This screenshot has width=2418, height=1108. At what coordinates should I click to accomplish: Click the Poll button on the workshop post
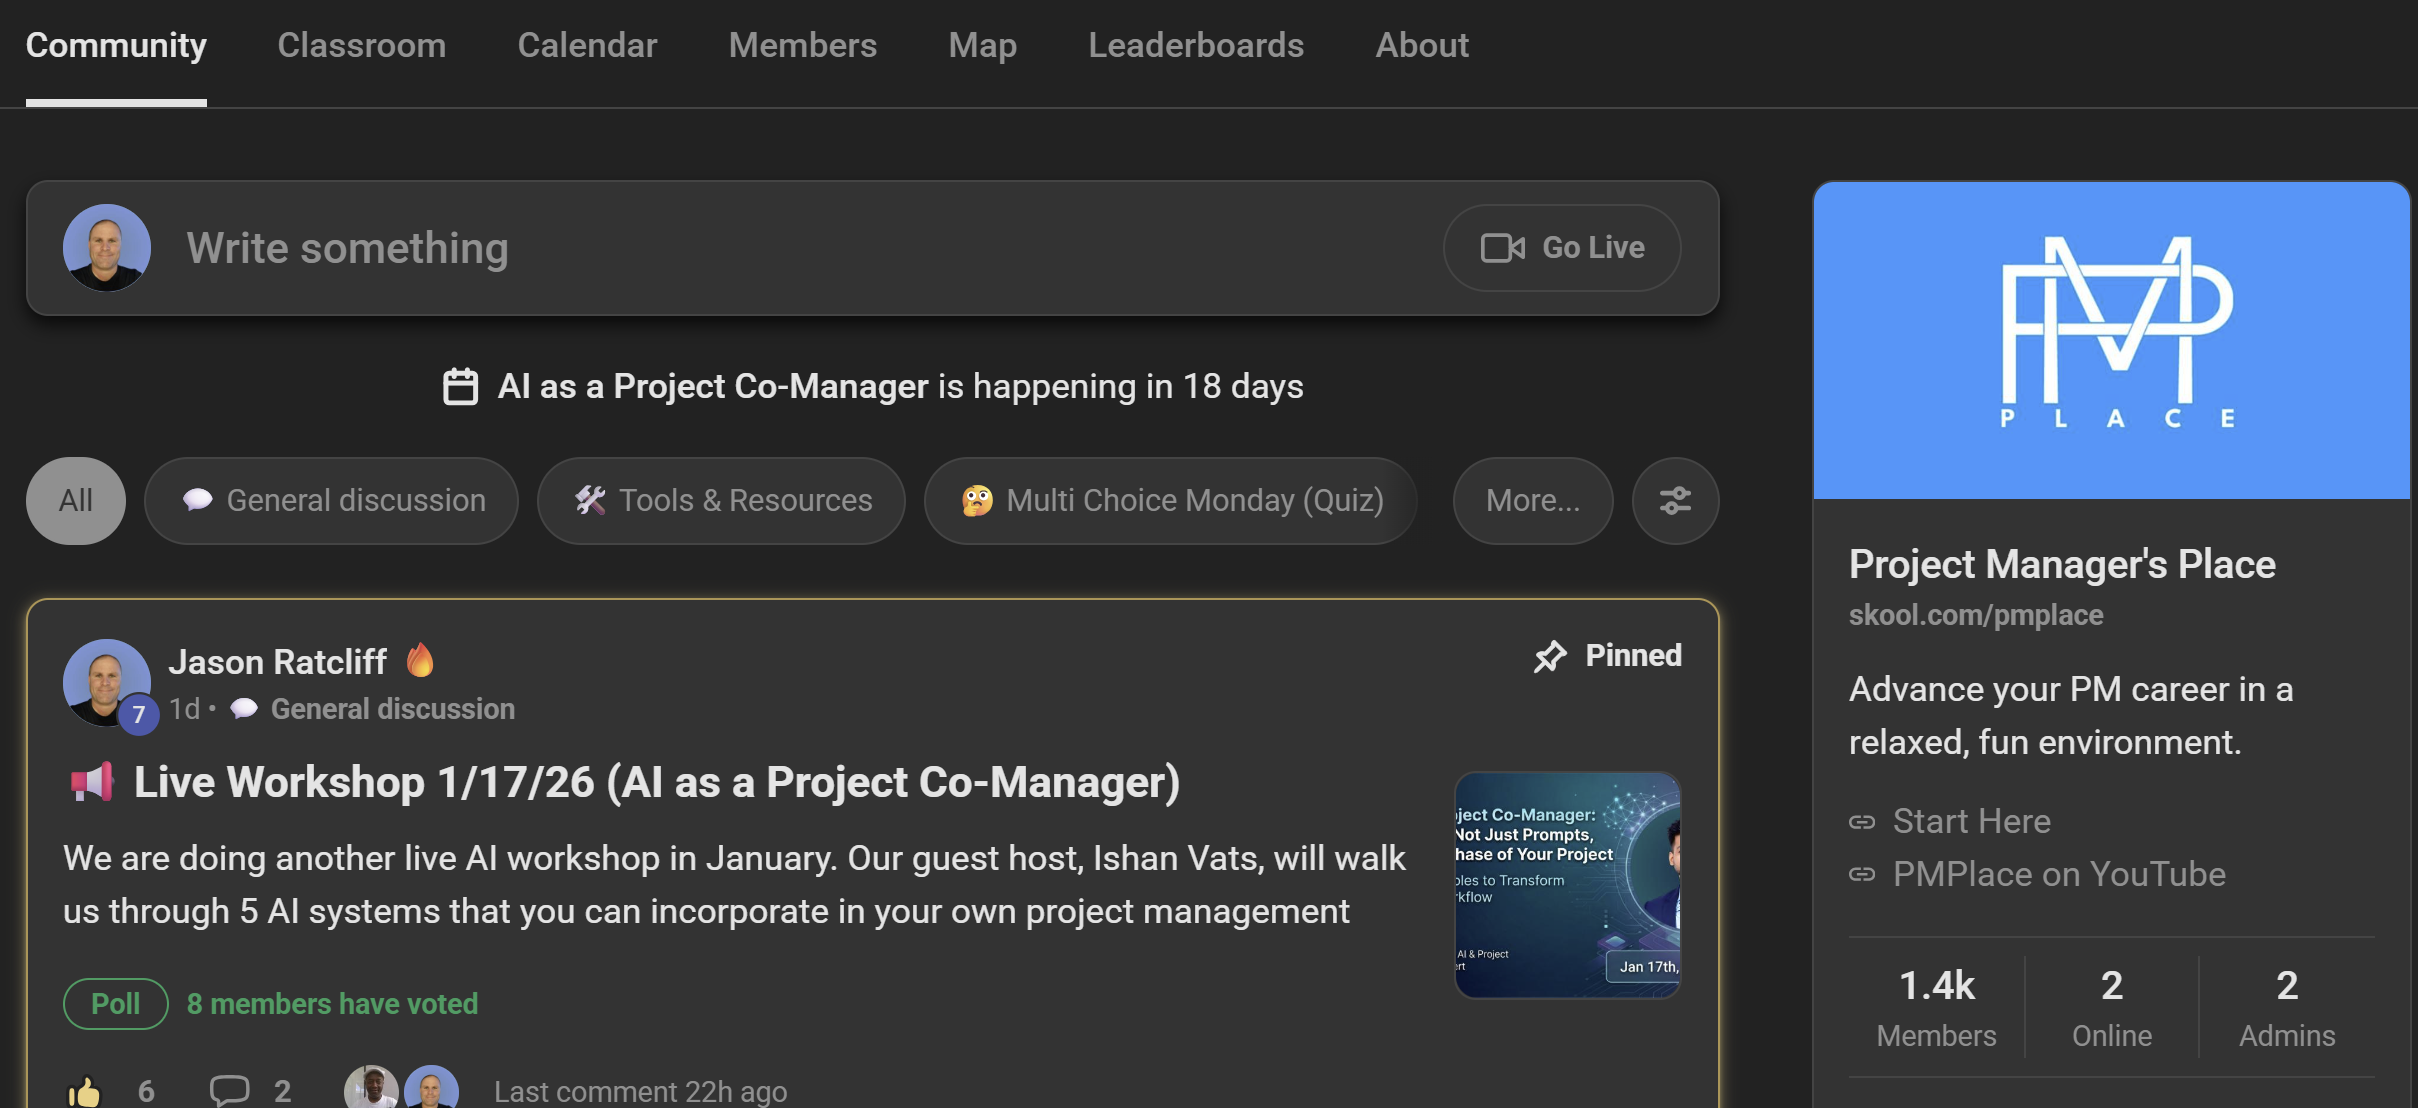point(115,1003)
